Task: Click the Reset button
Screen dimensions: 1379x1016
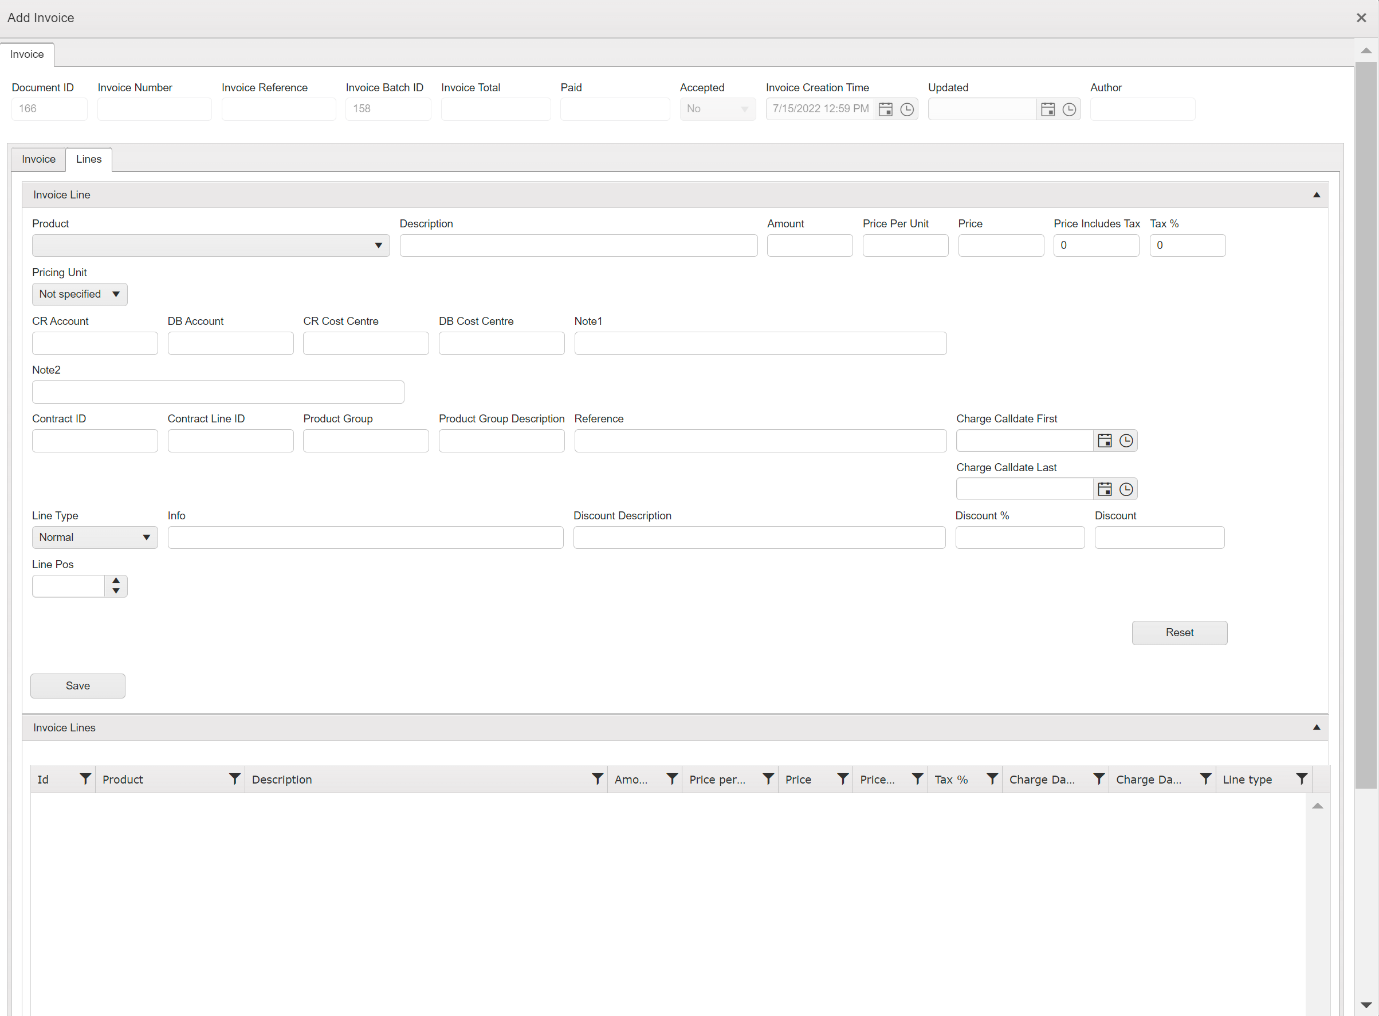Action: pyautogui.click(x=1179, y=633)
